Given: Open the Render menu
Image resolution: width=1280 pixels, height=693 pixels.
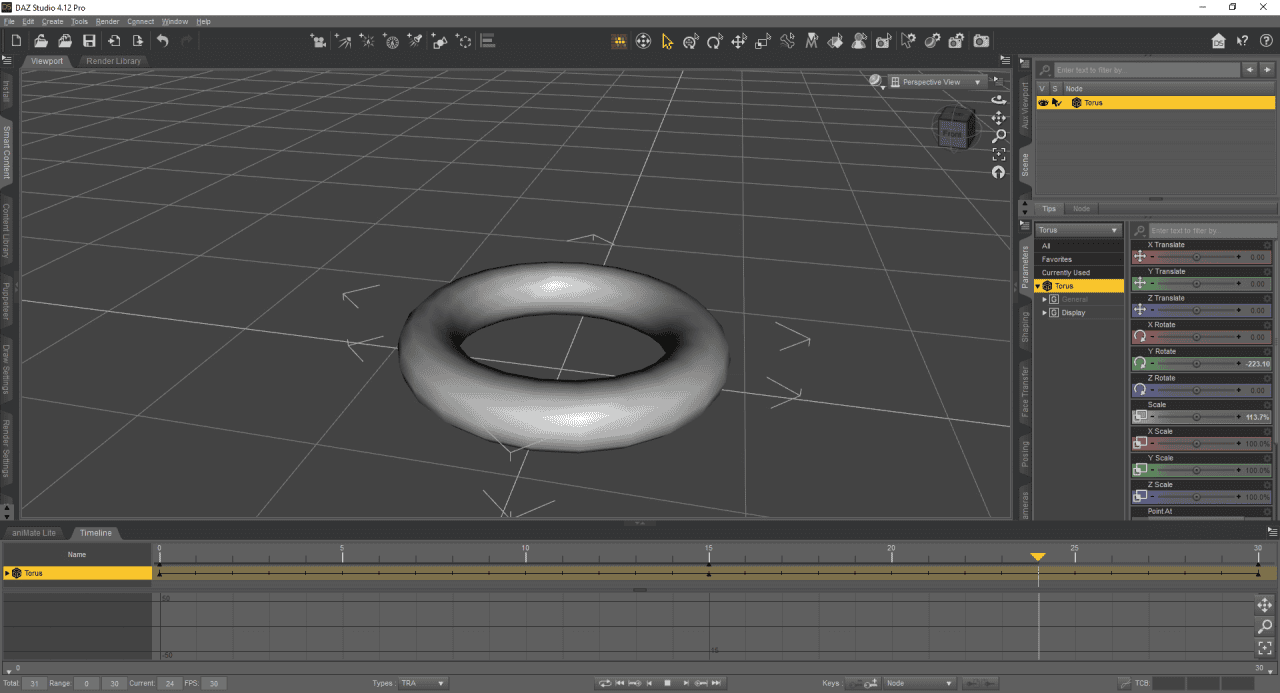Looking at the screenshot, I should 107,21.
